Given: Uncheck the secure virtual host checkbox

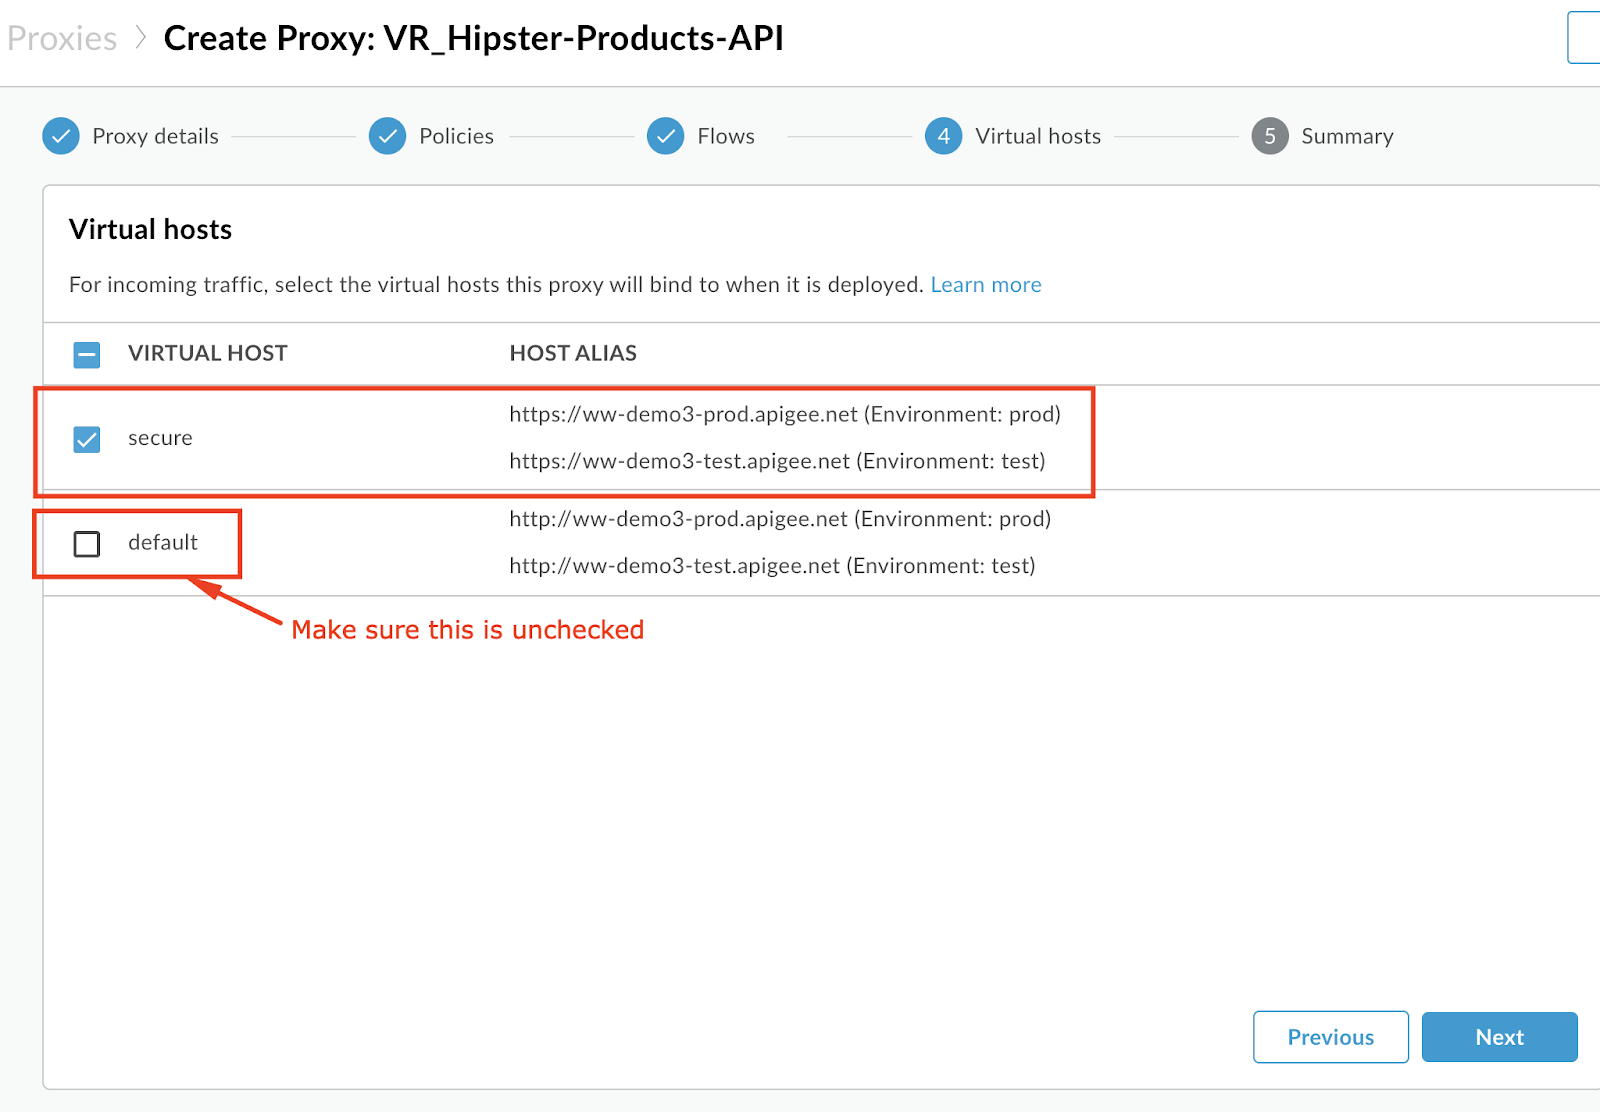Looking at the screenshot, I should pos(87,439).
